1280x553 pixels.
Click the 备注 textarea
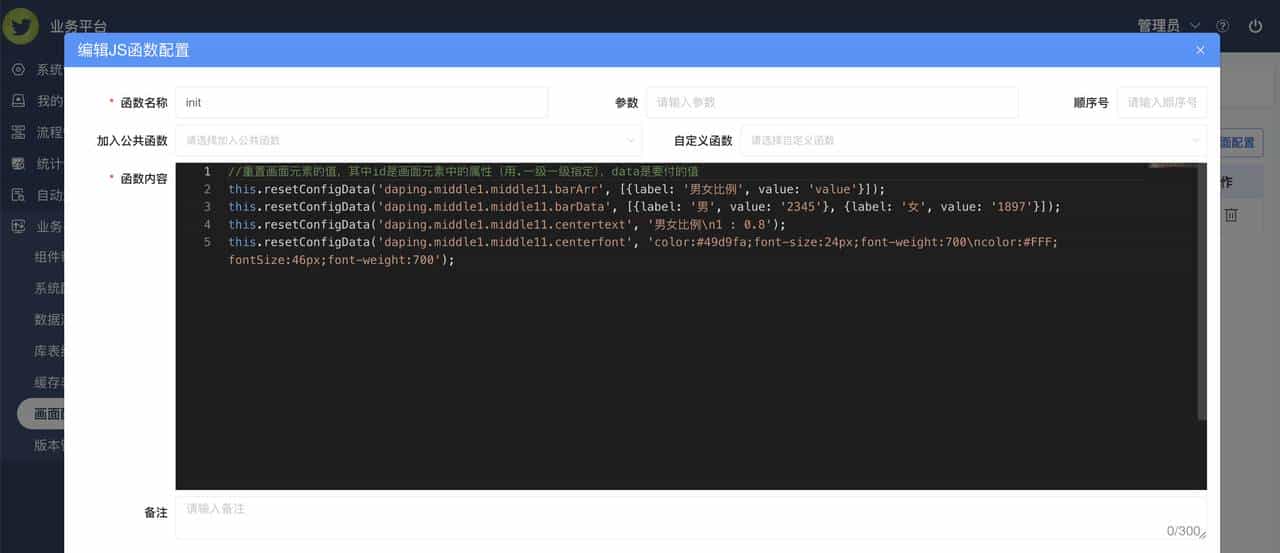click(x=691, y=518)
